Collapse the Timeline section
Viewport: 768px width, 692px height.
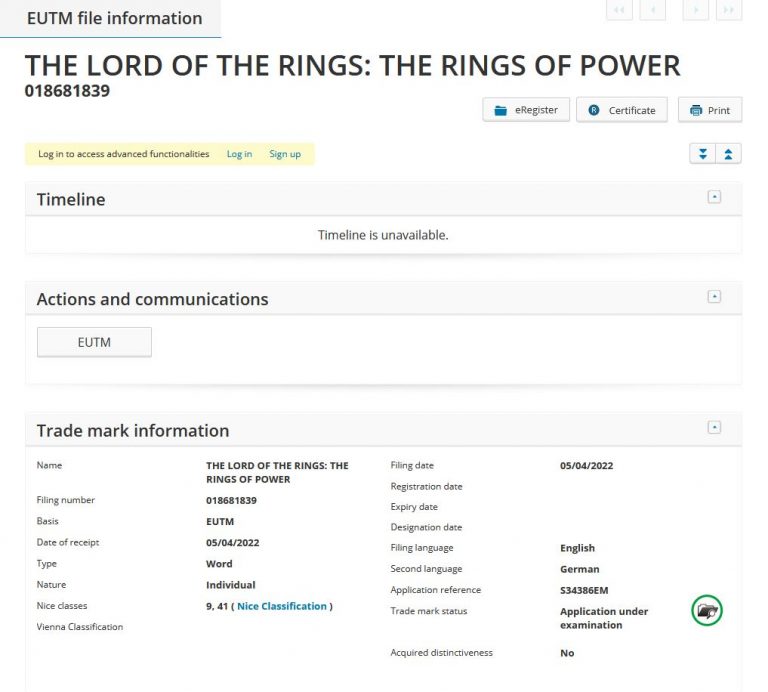pos(714,197)
